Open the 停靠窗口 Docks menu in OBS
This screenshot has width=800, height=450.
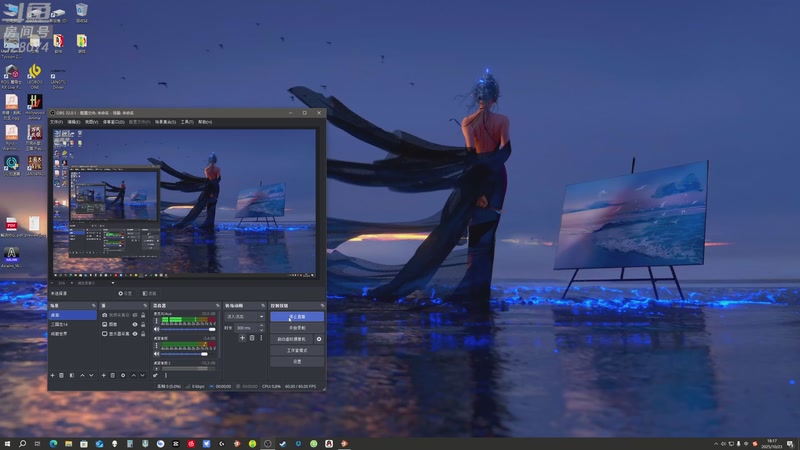pos(113,122)
